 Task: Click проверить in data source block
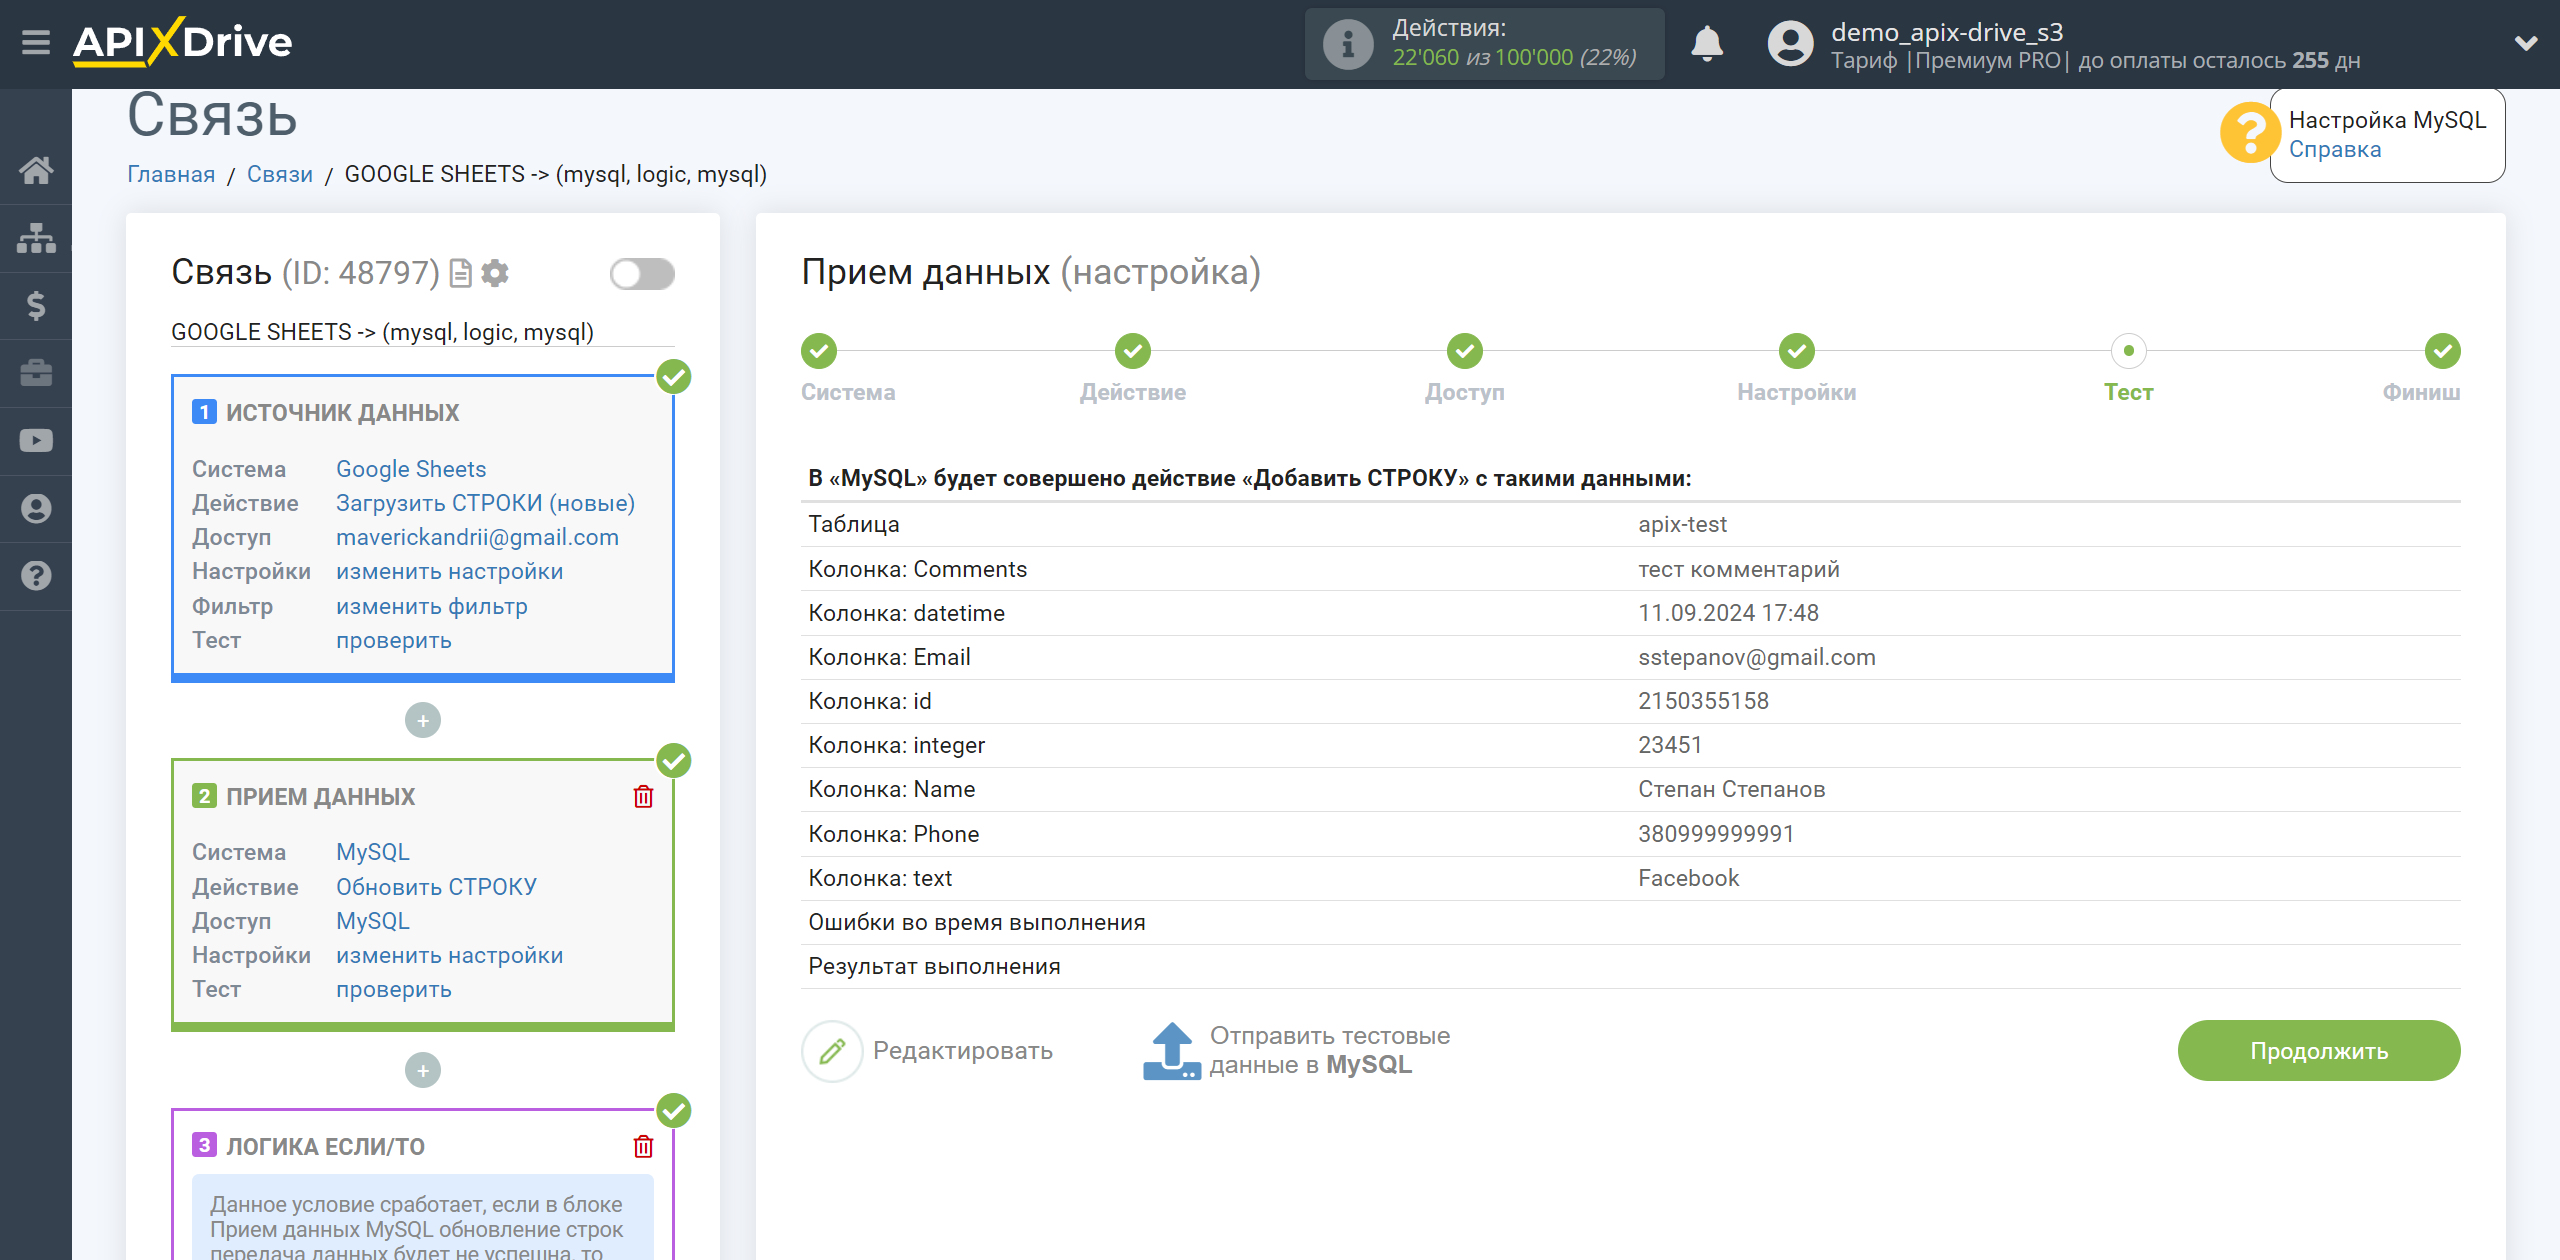[x=394, y=640]
